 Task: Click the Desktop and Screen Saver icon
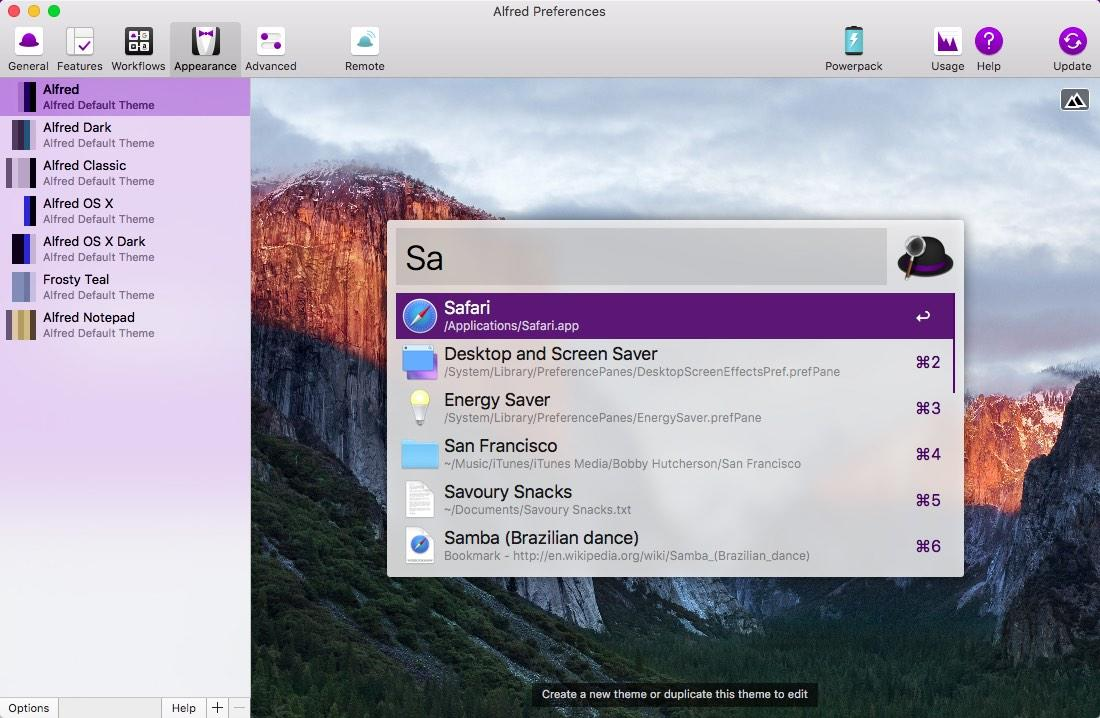(x=420, y=362)
